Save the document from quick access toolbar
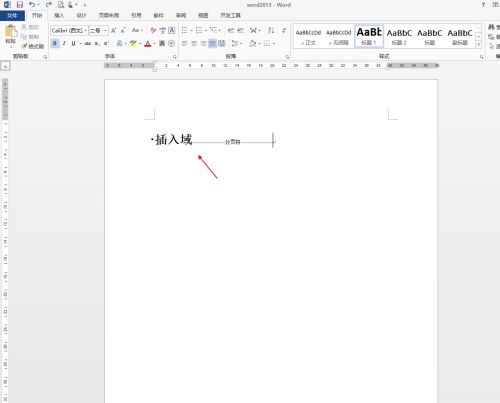The image size is (500, 403). tap(20, 5)
